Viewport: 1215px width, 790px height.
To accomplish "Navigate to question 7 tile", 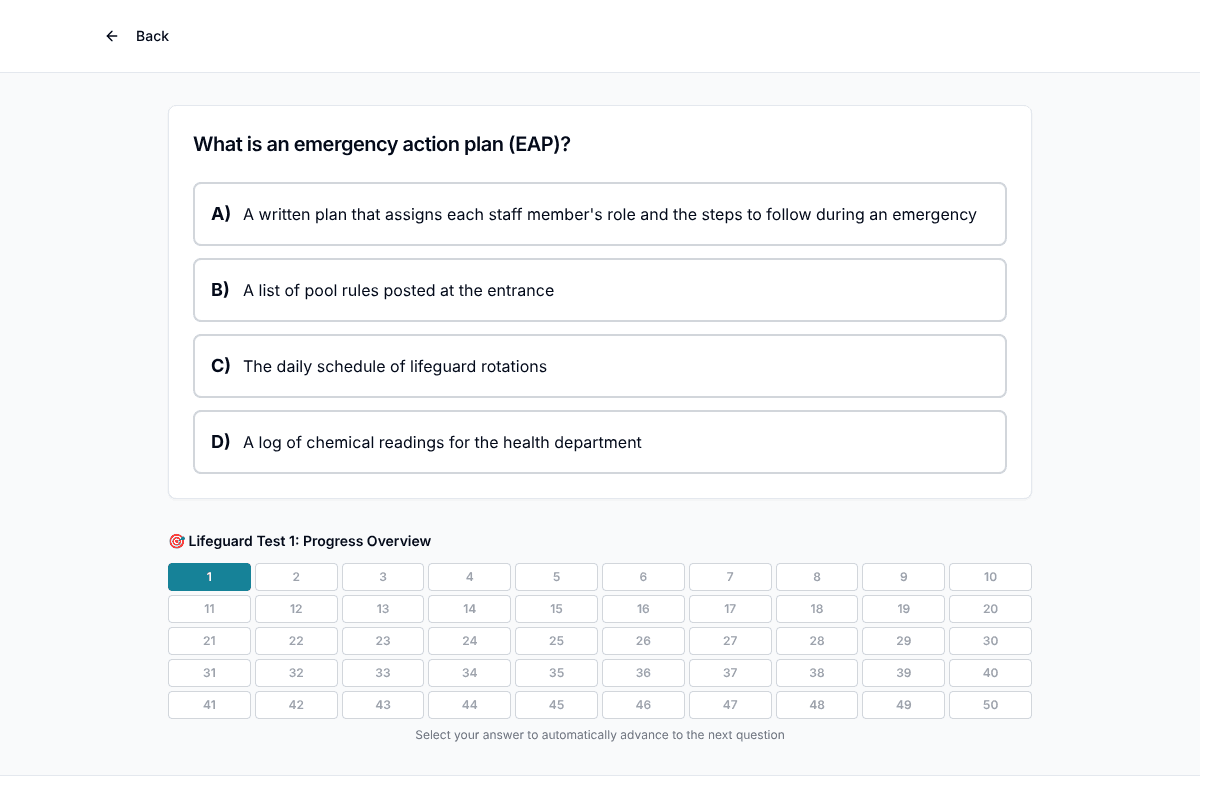I will (730, 577).
